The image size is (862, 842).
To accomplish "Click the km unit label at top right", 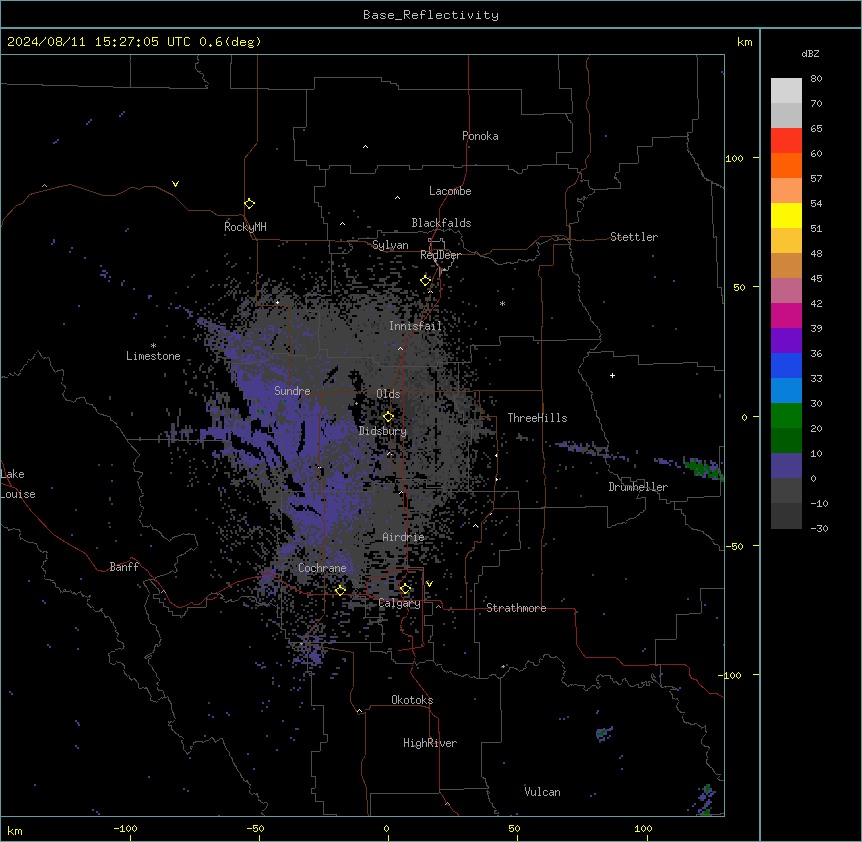I will click(744, 42).
